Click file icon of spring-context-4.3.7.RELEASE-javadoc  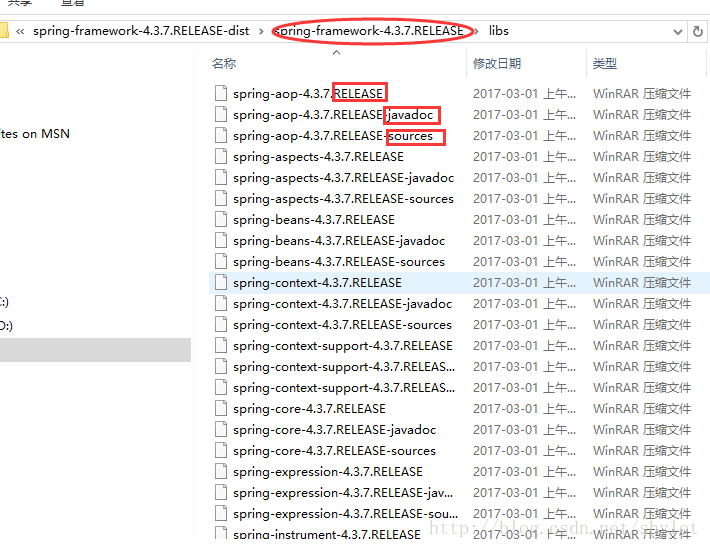pyautogui.click(x=221, y=303)
